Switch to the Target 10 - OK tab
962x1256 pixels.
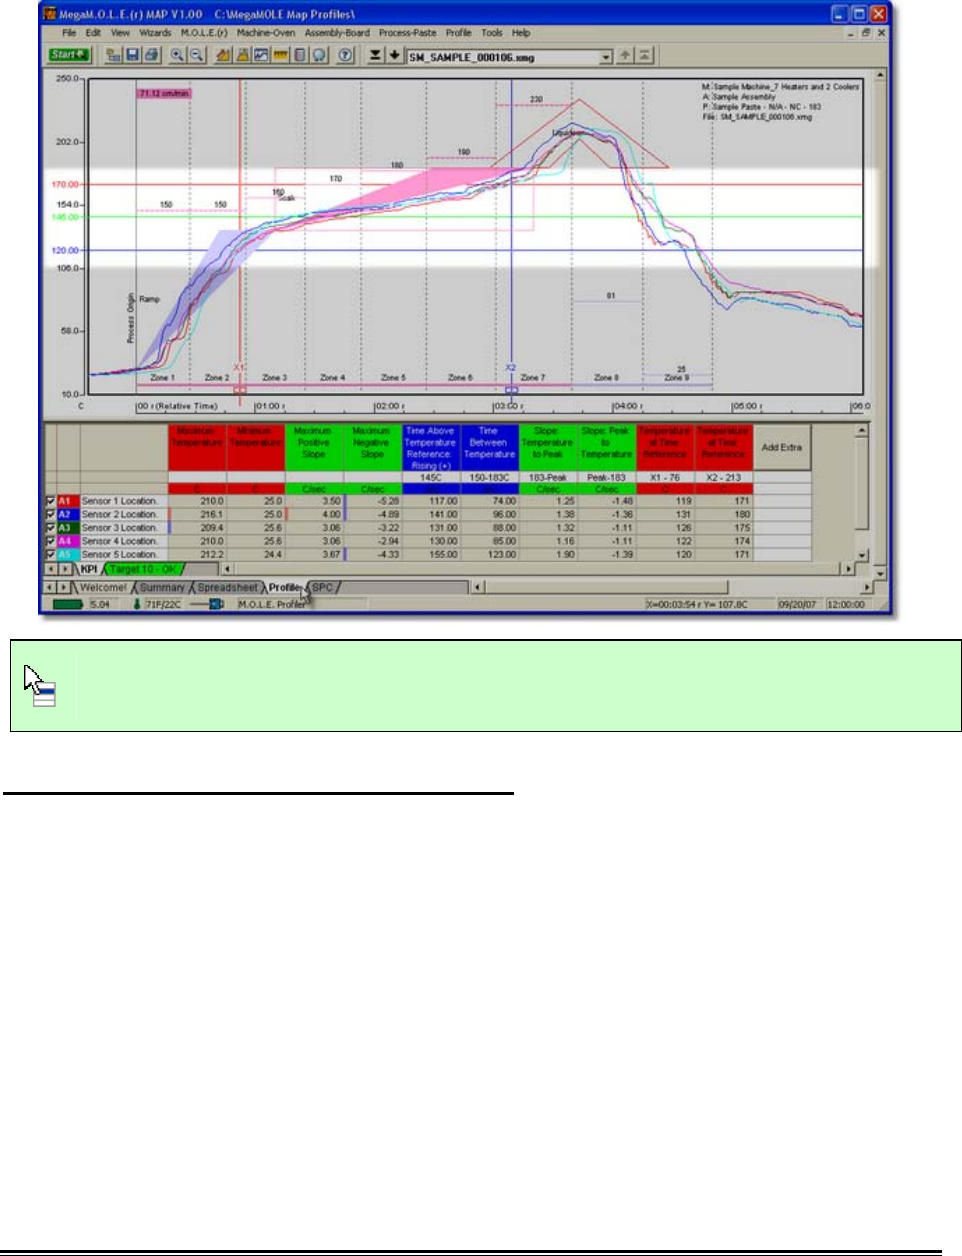pyautogui.click(x=142, y=569)
